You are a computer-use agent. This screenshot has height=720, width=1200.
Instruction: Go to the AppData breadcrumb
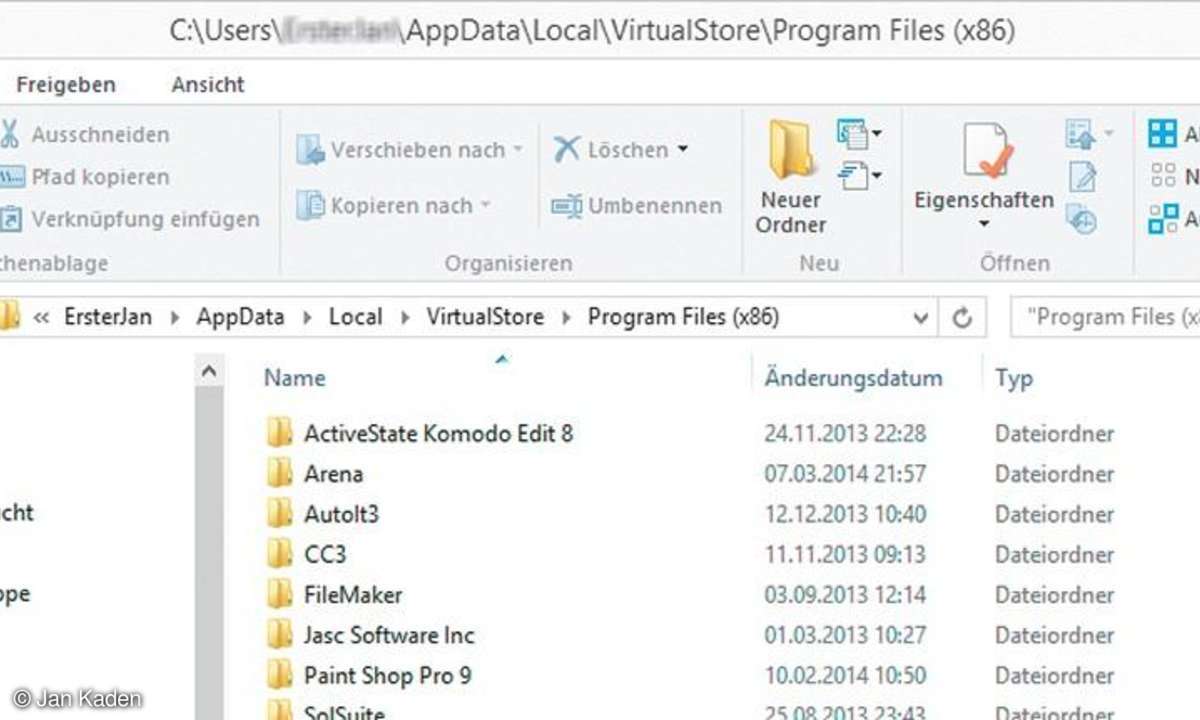(x=240, y=318)
